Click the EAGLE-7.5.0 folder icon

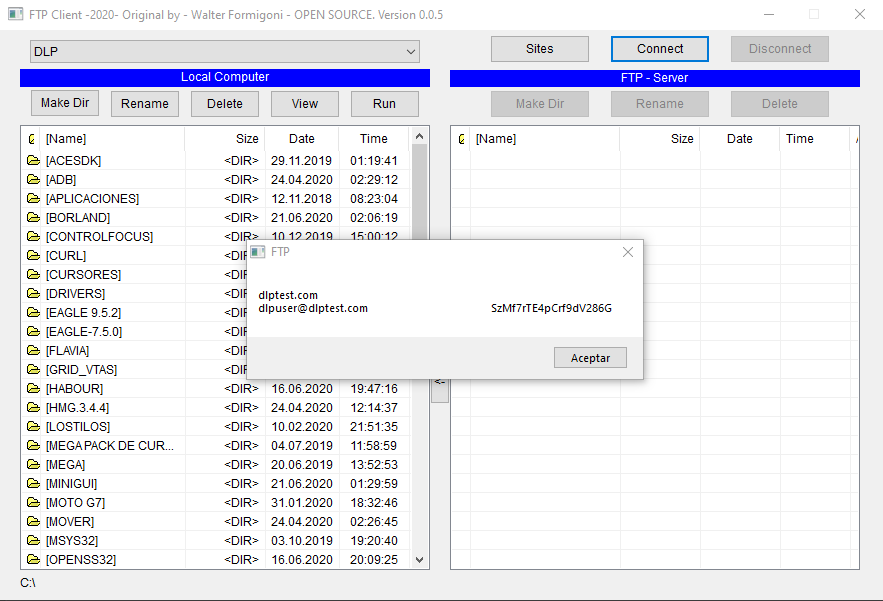(33, 331)
